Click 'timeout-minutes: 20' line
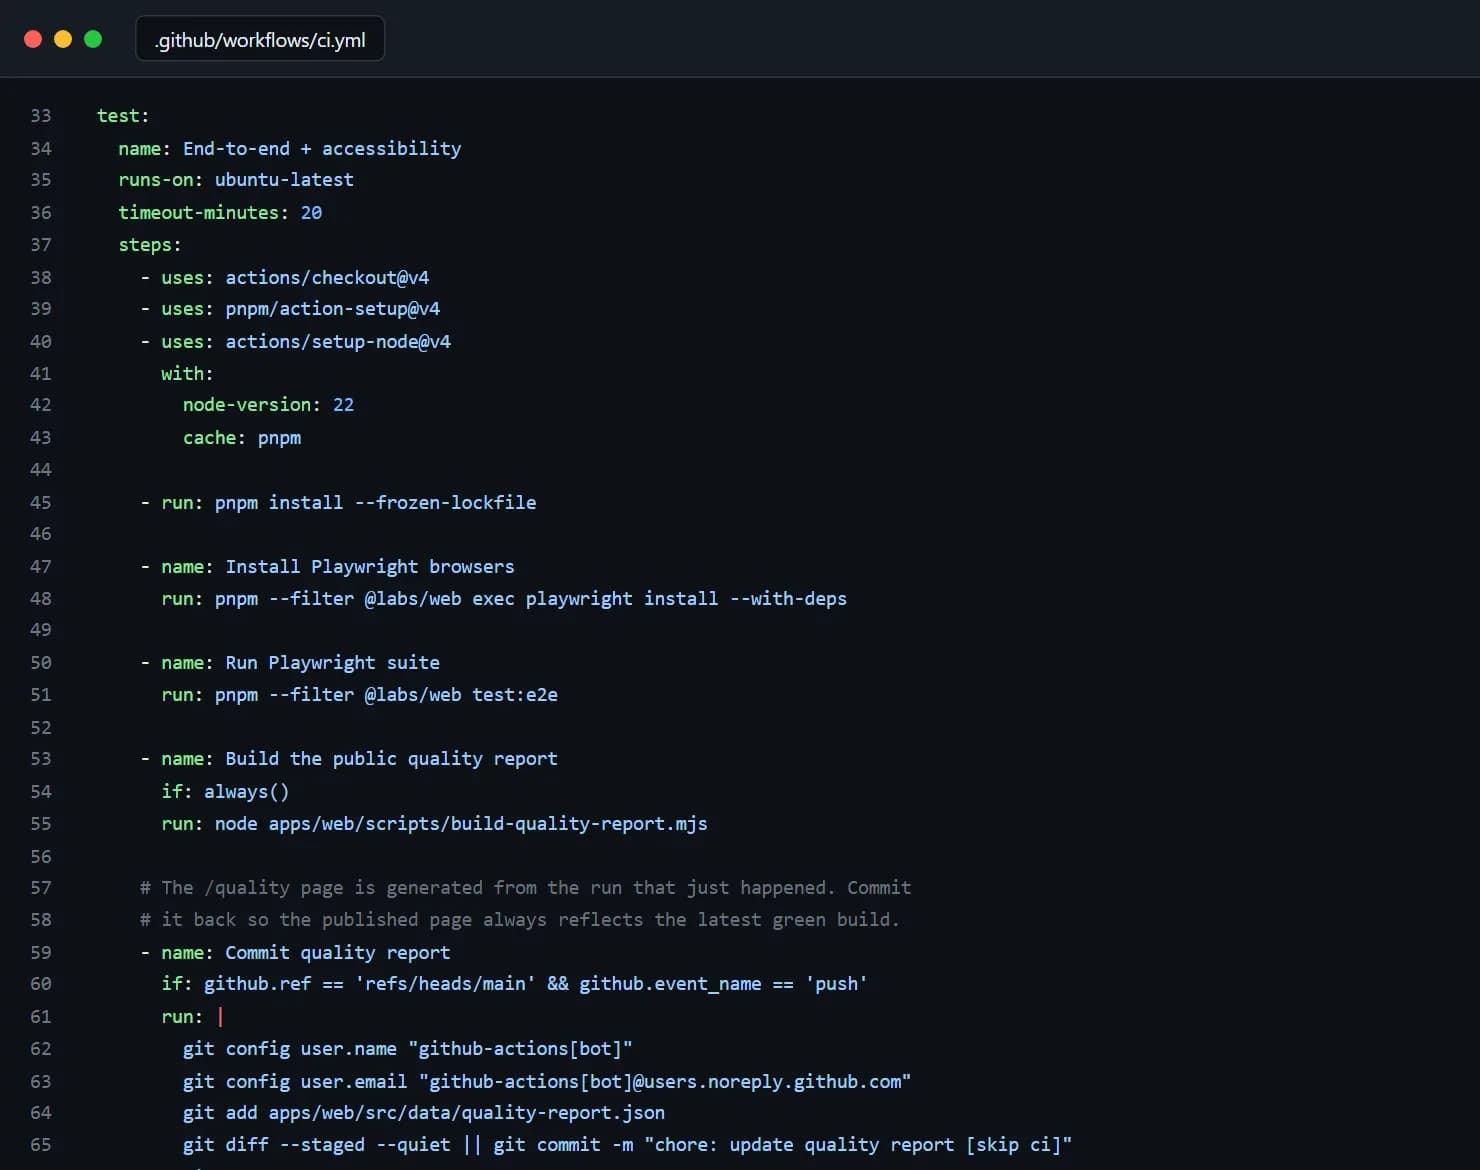1480x1170 pixels. pos(220,212)
